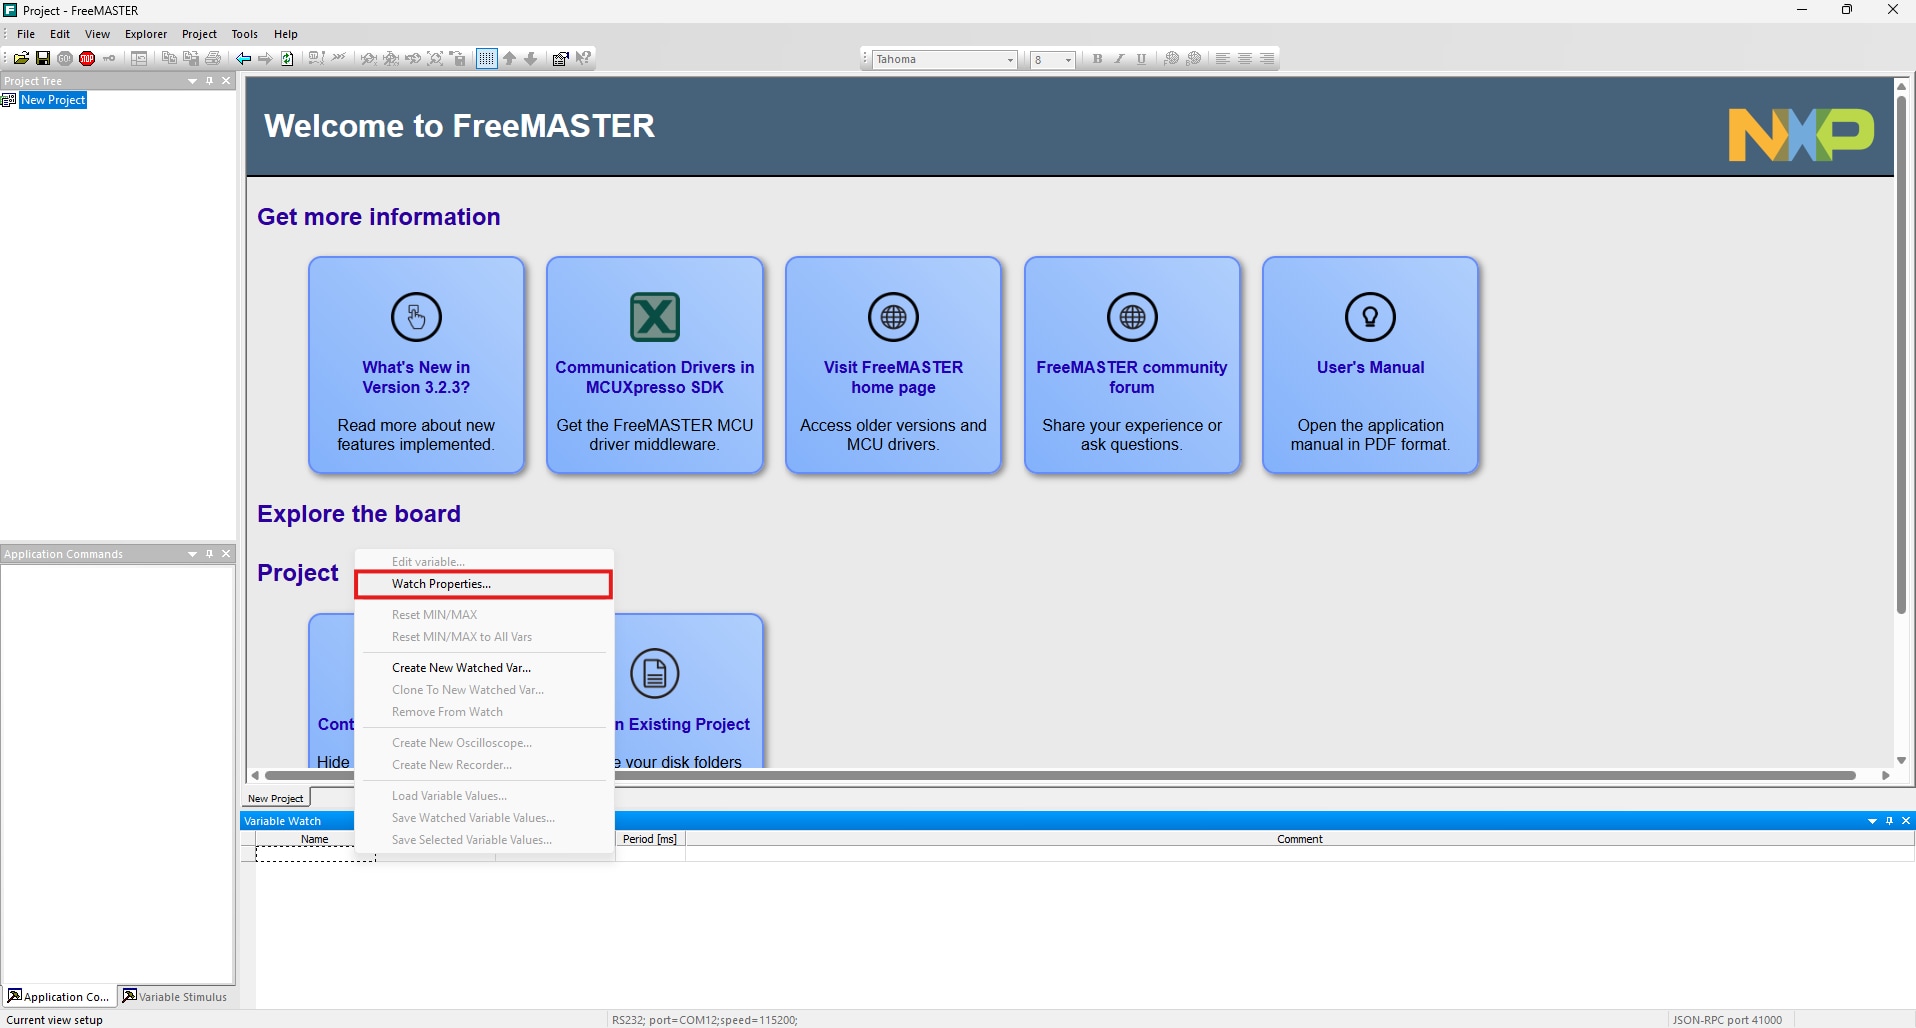This screenshot has width=1916, height=1028.
Task: Set center text alignment
Action: point(1245,59)
